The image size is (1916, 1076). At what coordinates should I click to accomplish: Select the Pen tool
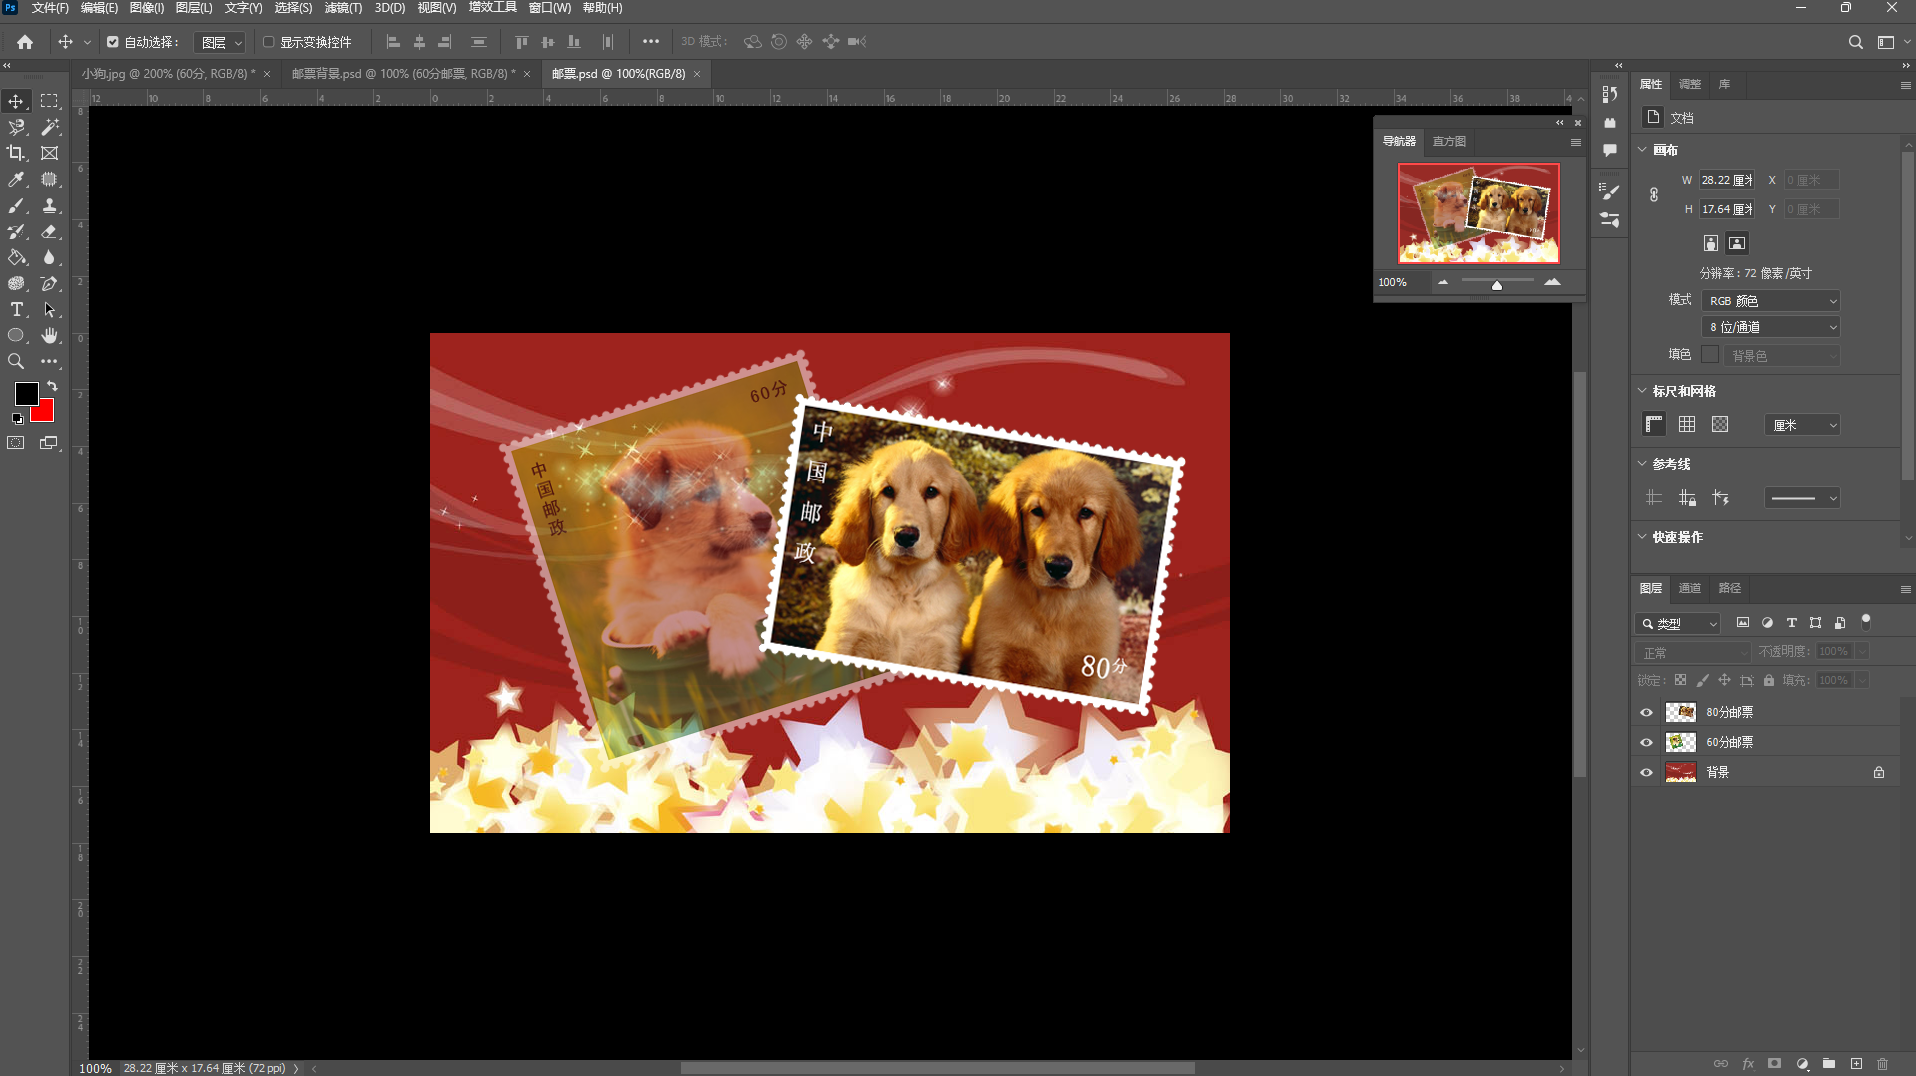click(49, 284)
